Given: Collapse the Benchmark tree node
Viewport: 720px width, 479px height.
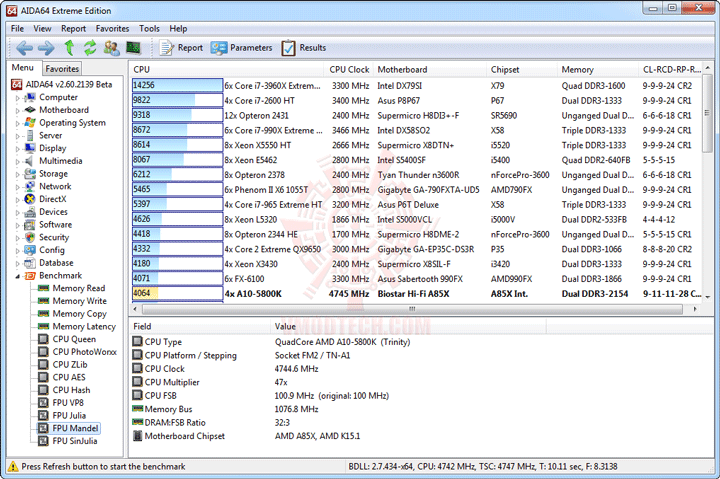Looking at the screenshot, I should click(x=17, y=276).
